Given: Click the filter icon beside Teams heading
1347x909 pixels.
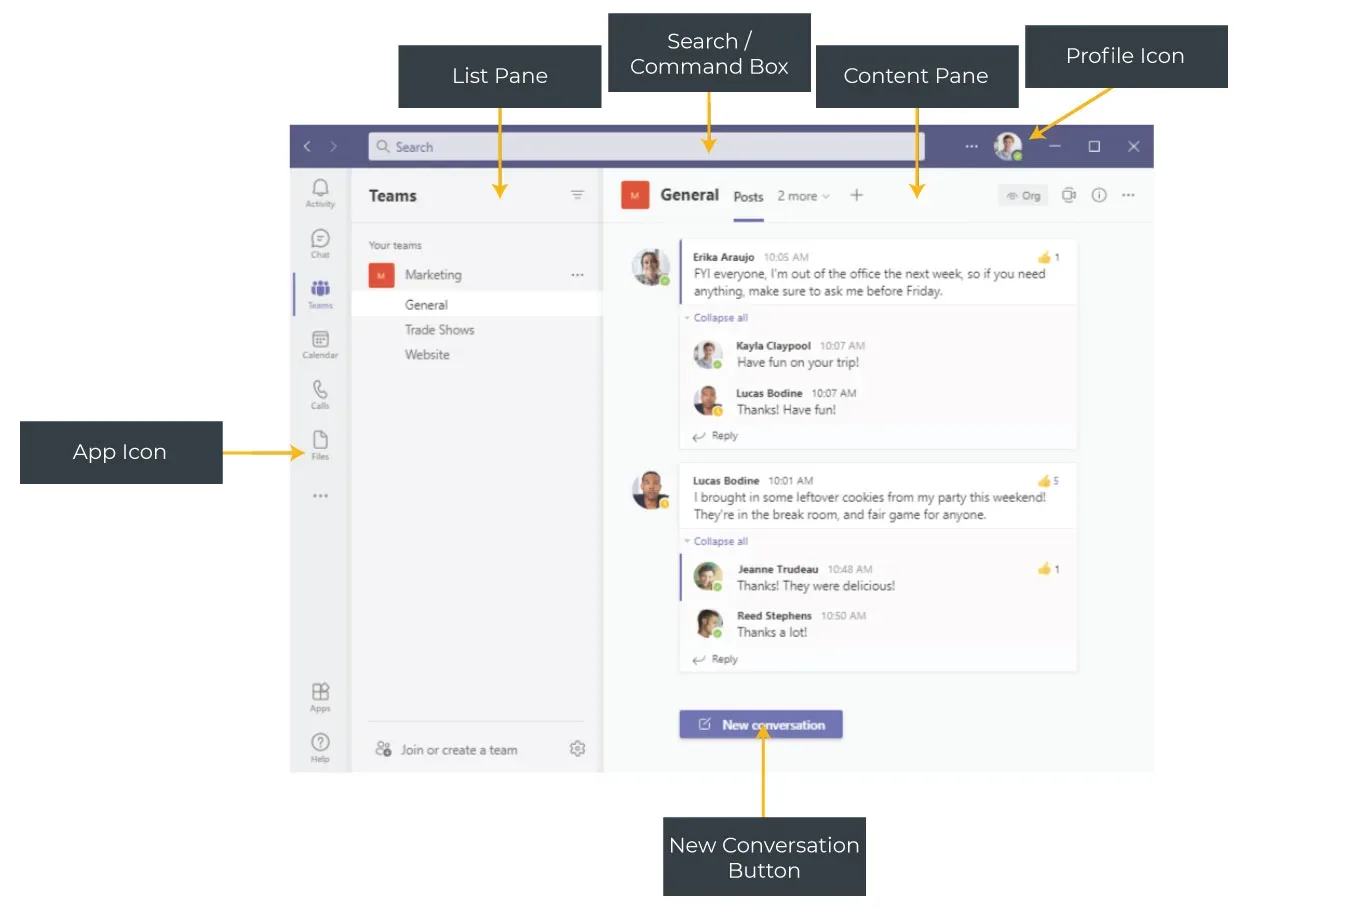Looking at the screenshot, I should click(577, 195).
